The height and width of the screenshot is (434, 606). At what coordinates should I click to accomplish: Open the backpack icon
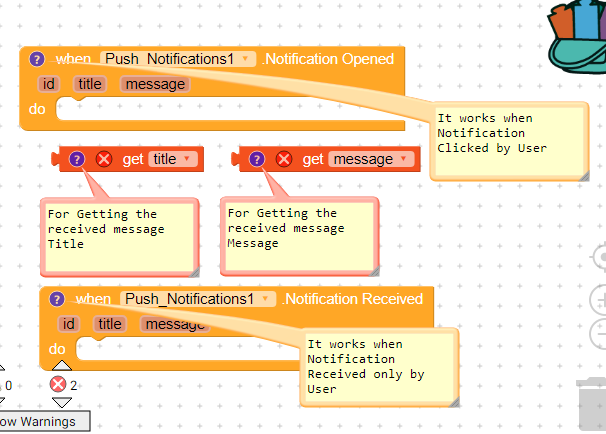click(x=577, y=37)
